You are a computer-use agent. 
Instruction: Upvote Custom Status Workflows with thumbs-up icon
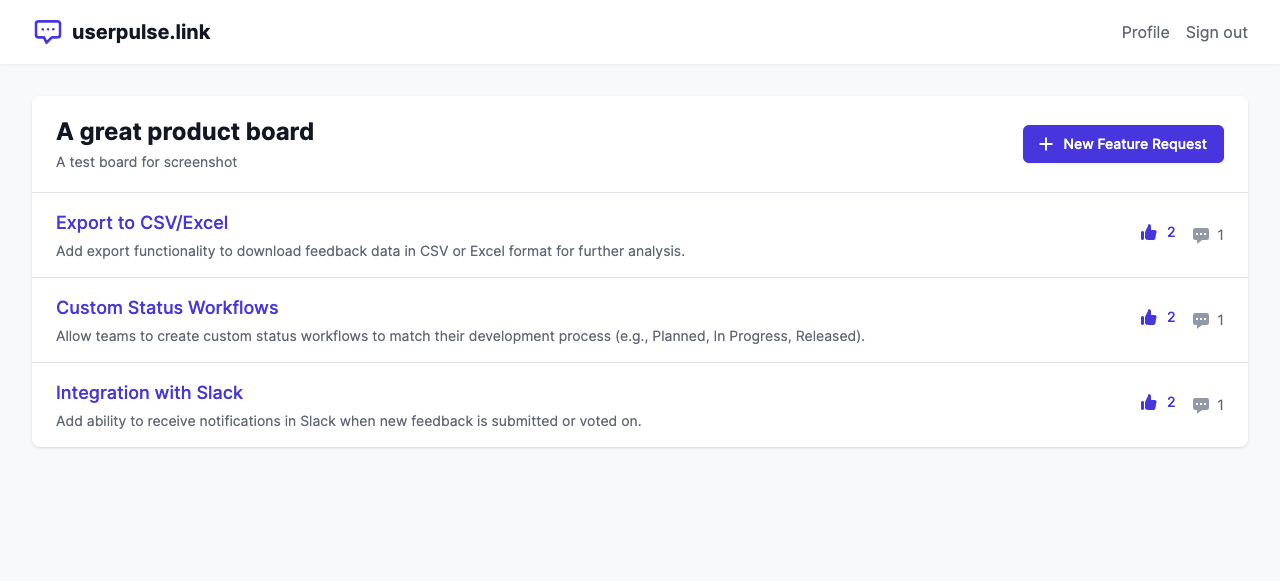(x=1148, y=318)
